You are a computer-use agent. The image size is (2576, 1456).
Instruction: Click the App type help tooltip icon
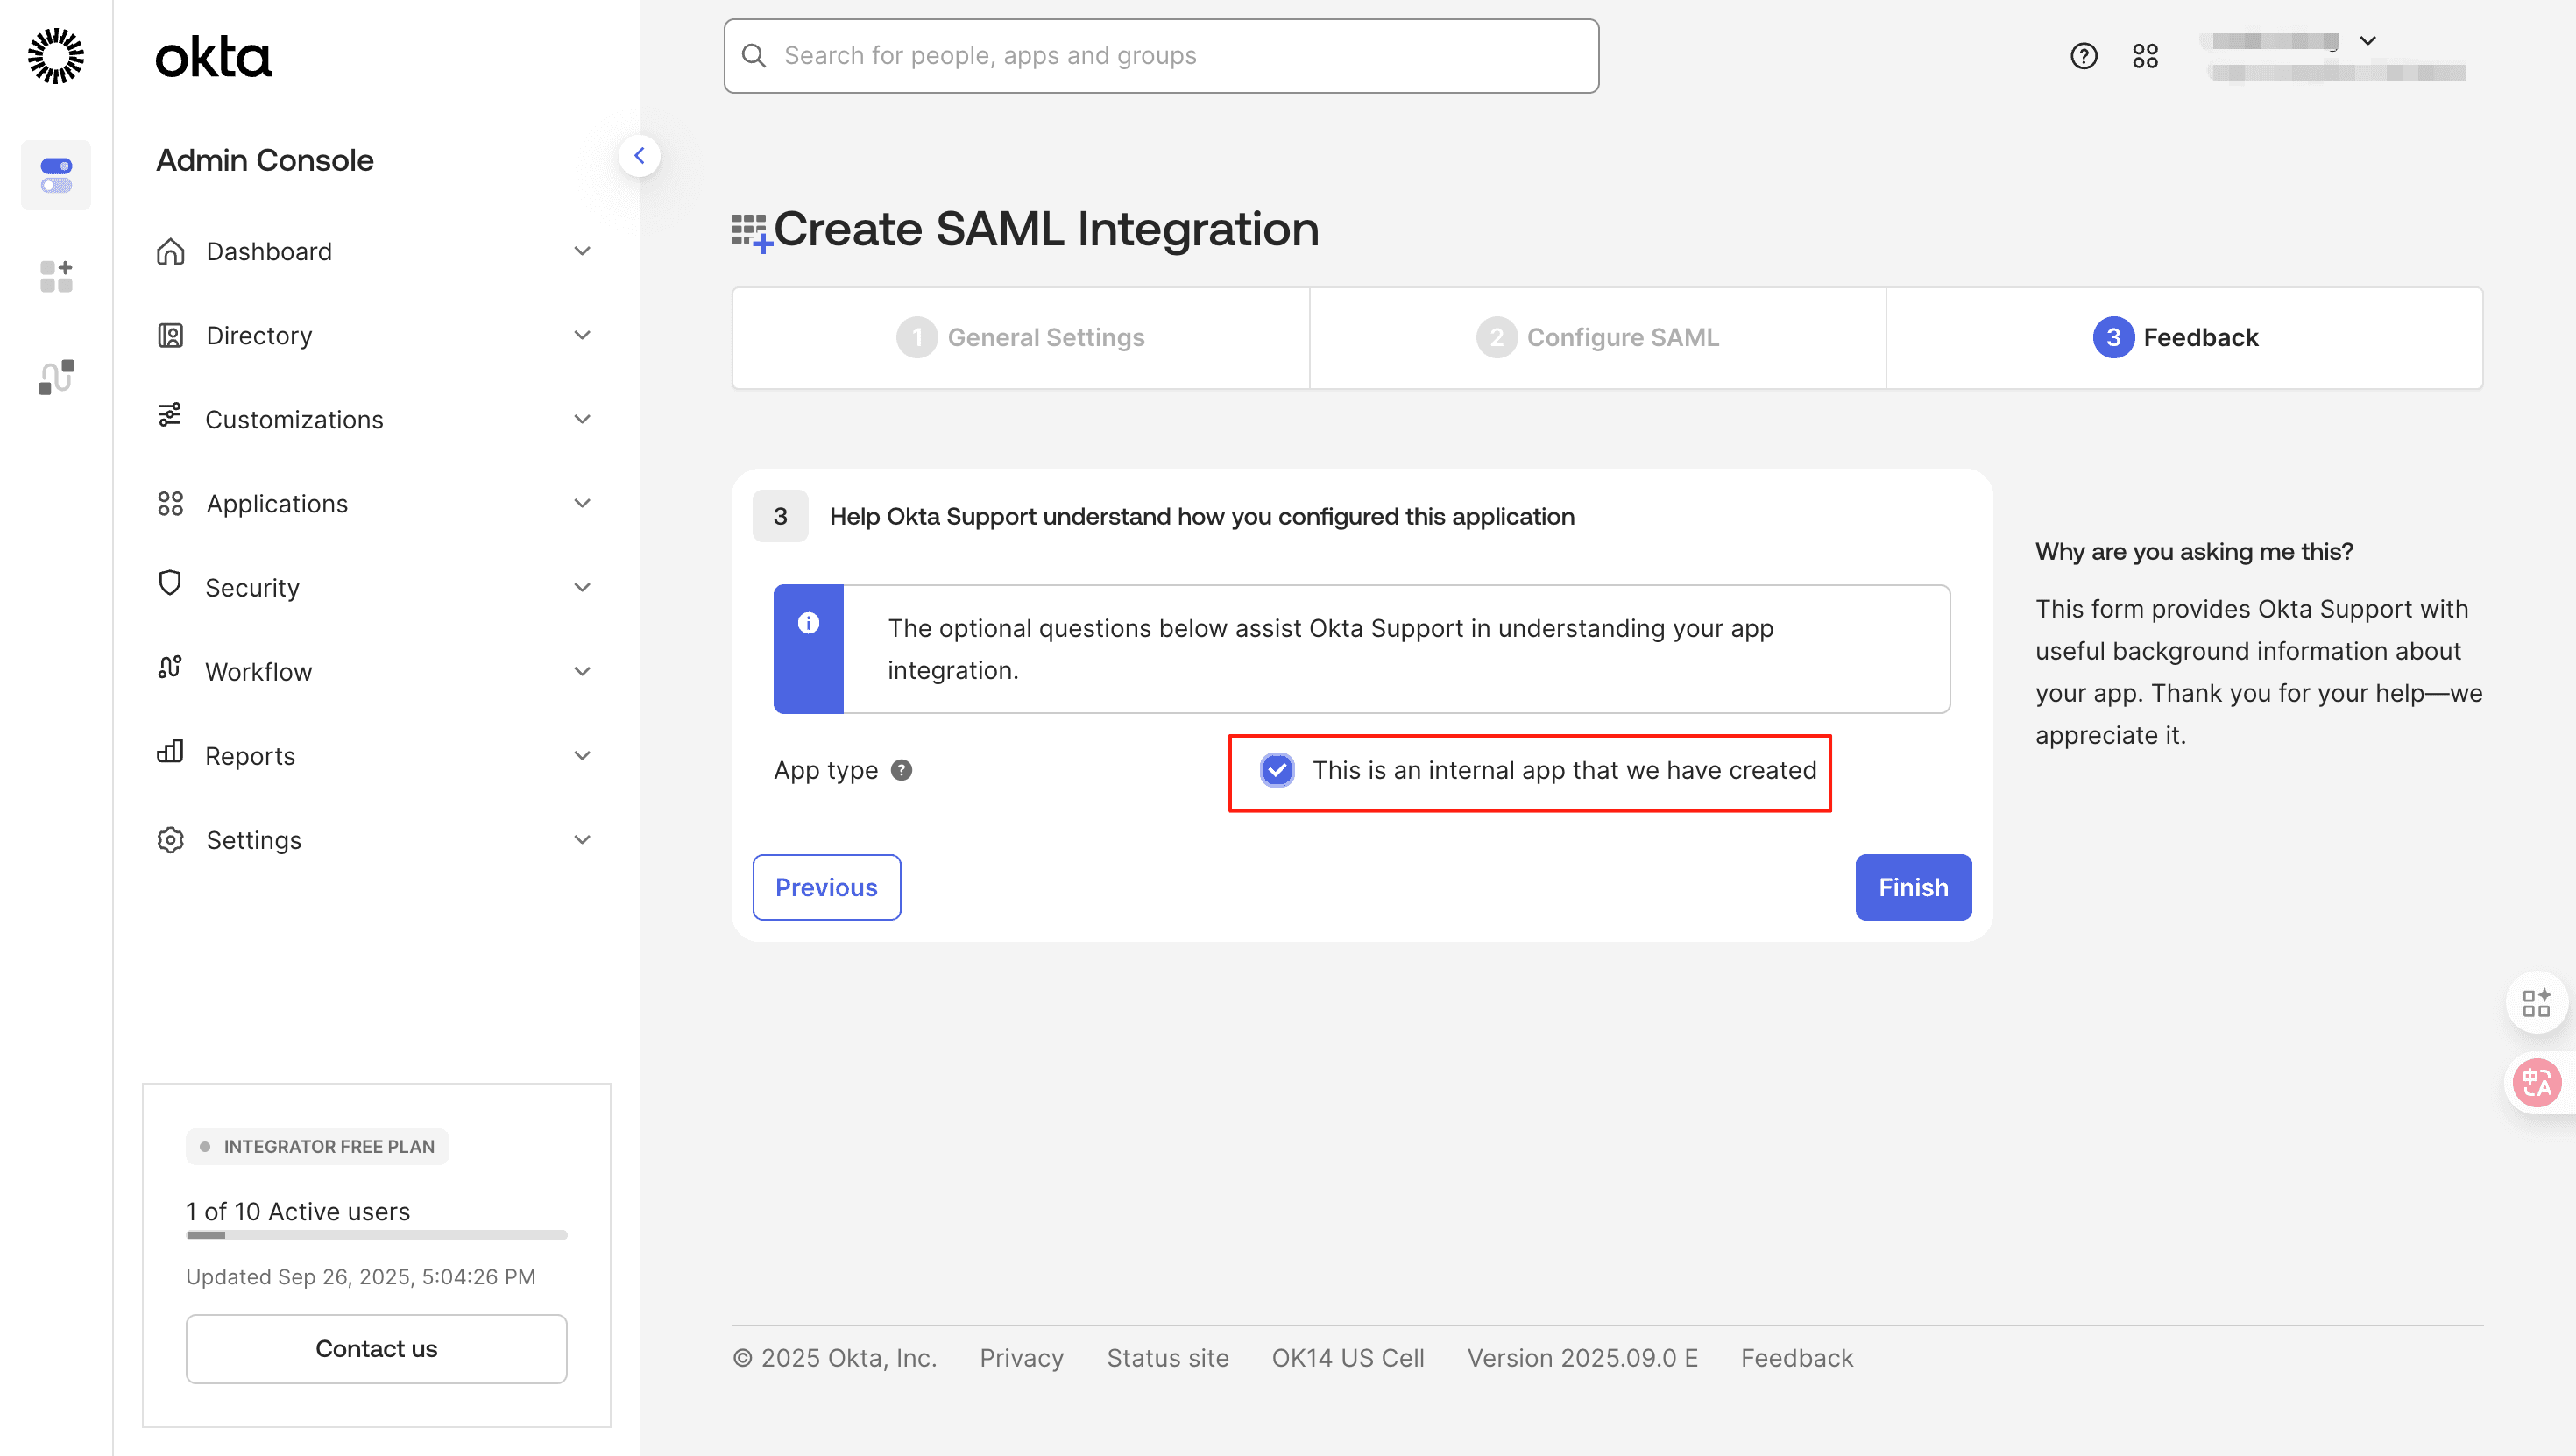pos(901,770)
